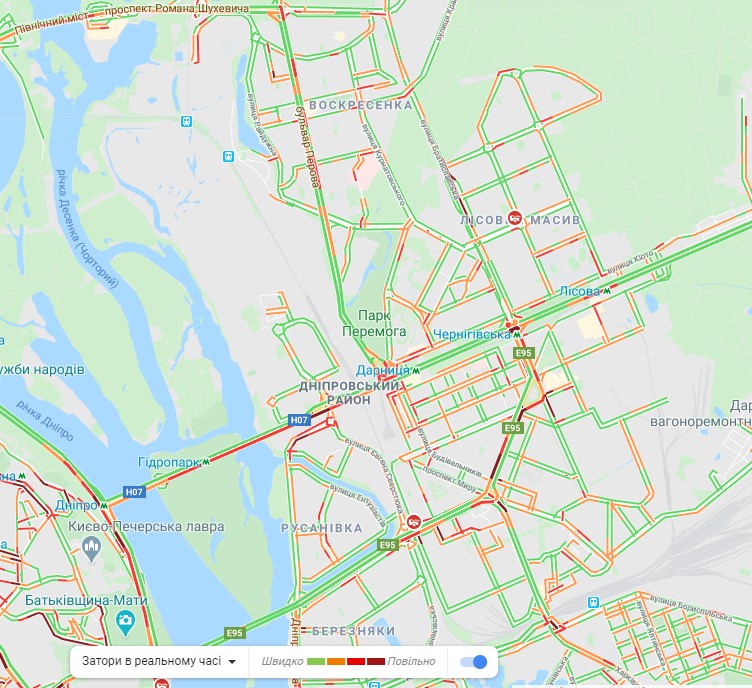The height and width of the screenshot is (688, 752).
Task: Click the green fast-traffic legend swatch
Action: coord(316,662)
